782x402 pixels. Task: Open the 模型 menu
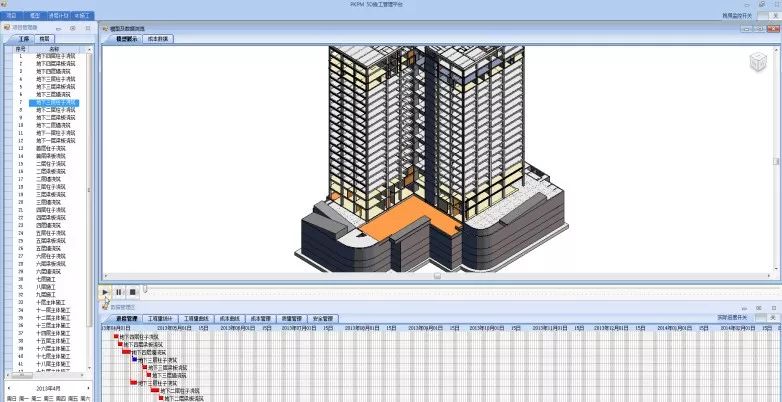(x=34, y=16)
